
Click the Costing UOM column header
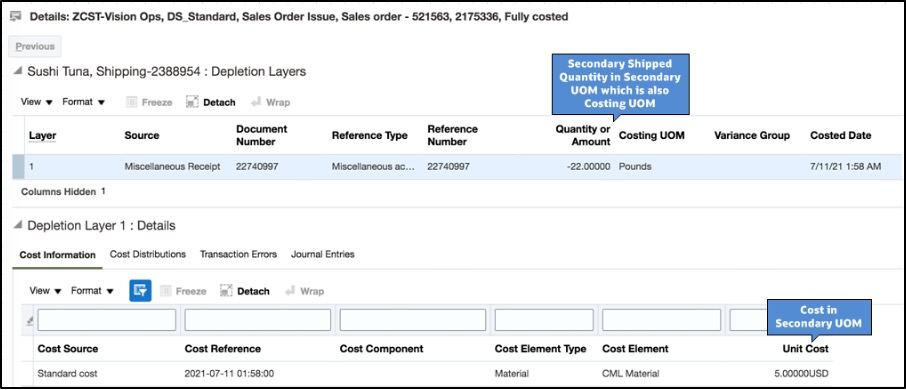[651, 135]
